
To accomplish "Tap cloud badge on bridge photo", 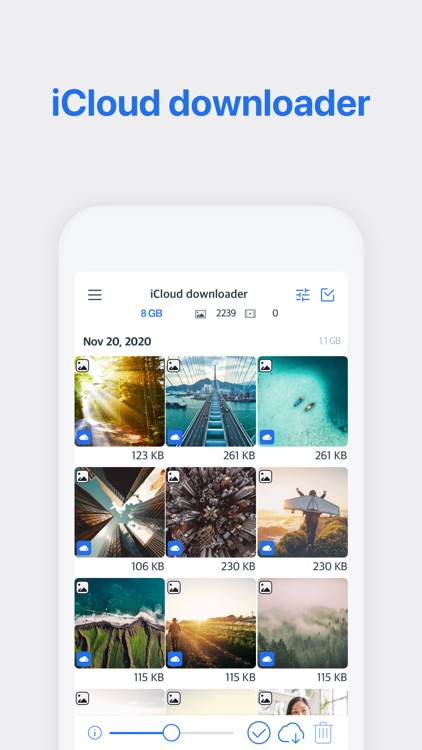I will pyautogui.click(x=175, y=437).
